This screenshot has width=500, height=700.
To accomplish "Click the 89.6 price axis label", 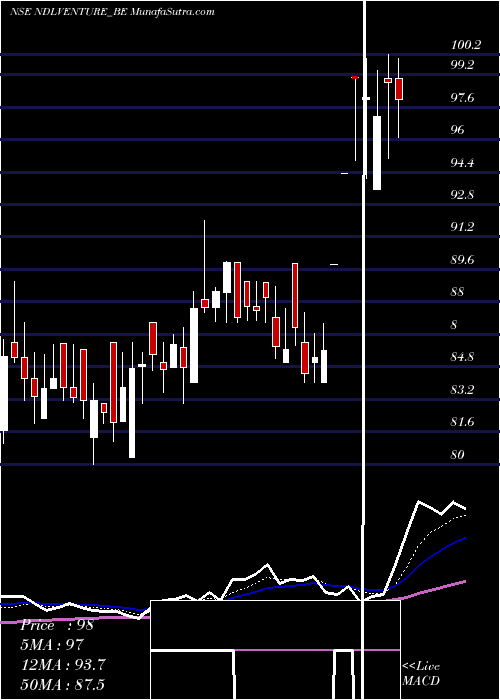I will click(x=462, y=260).
